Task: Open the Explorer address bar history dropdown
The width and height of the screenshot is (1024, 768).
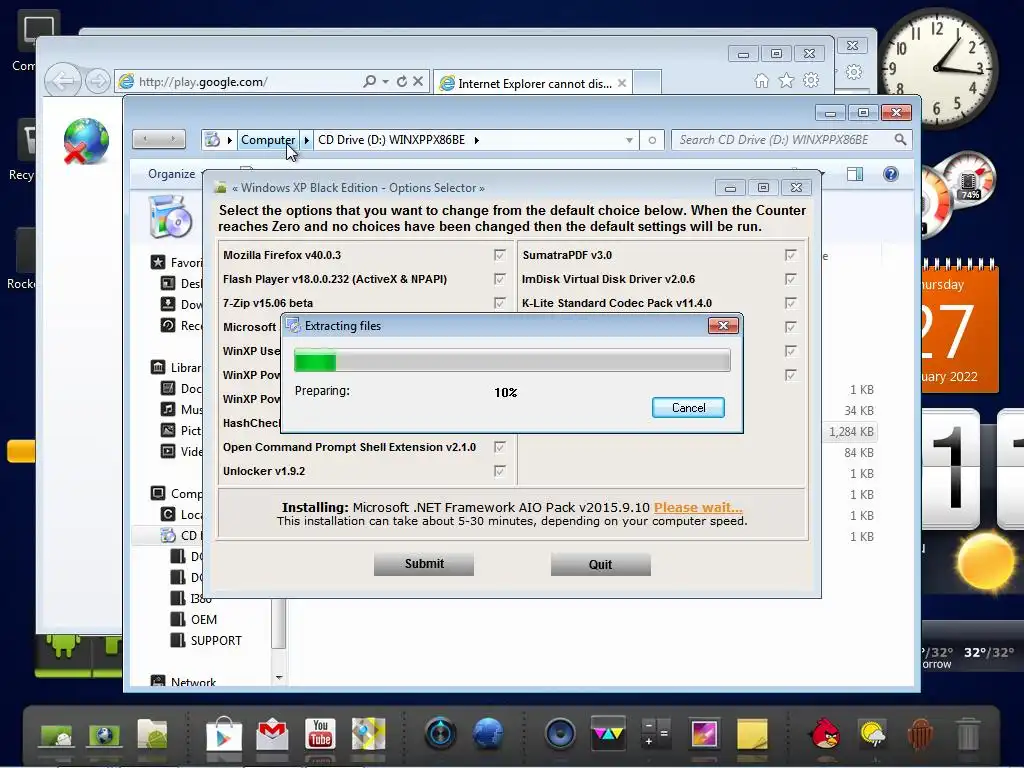Action: click(629, 140)
